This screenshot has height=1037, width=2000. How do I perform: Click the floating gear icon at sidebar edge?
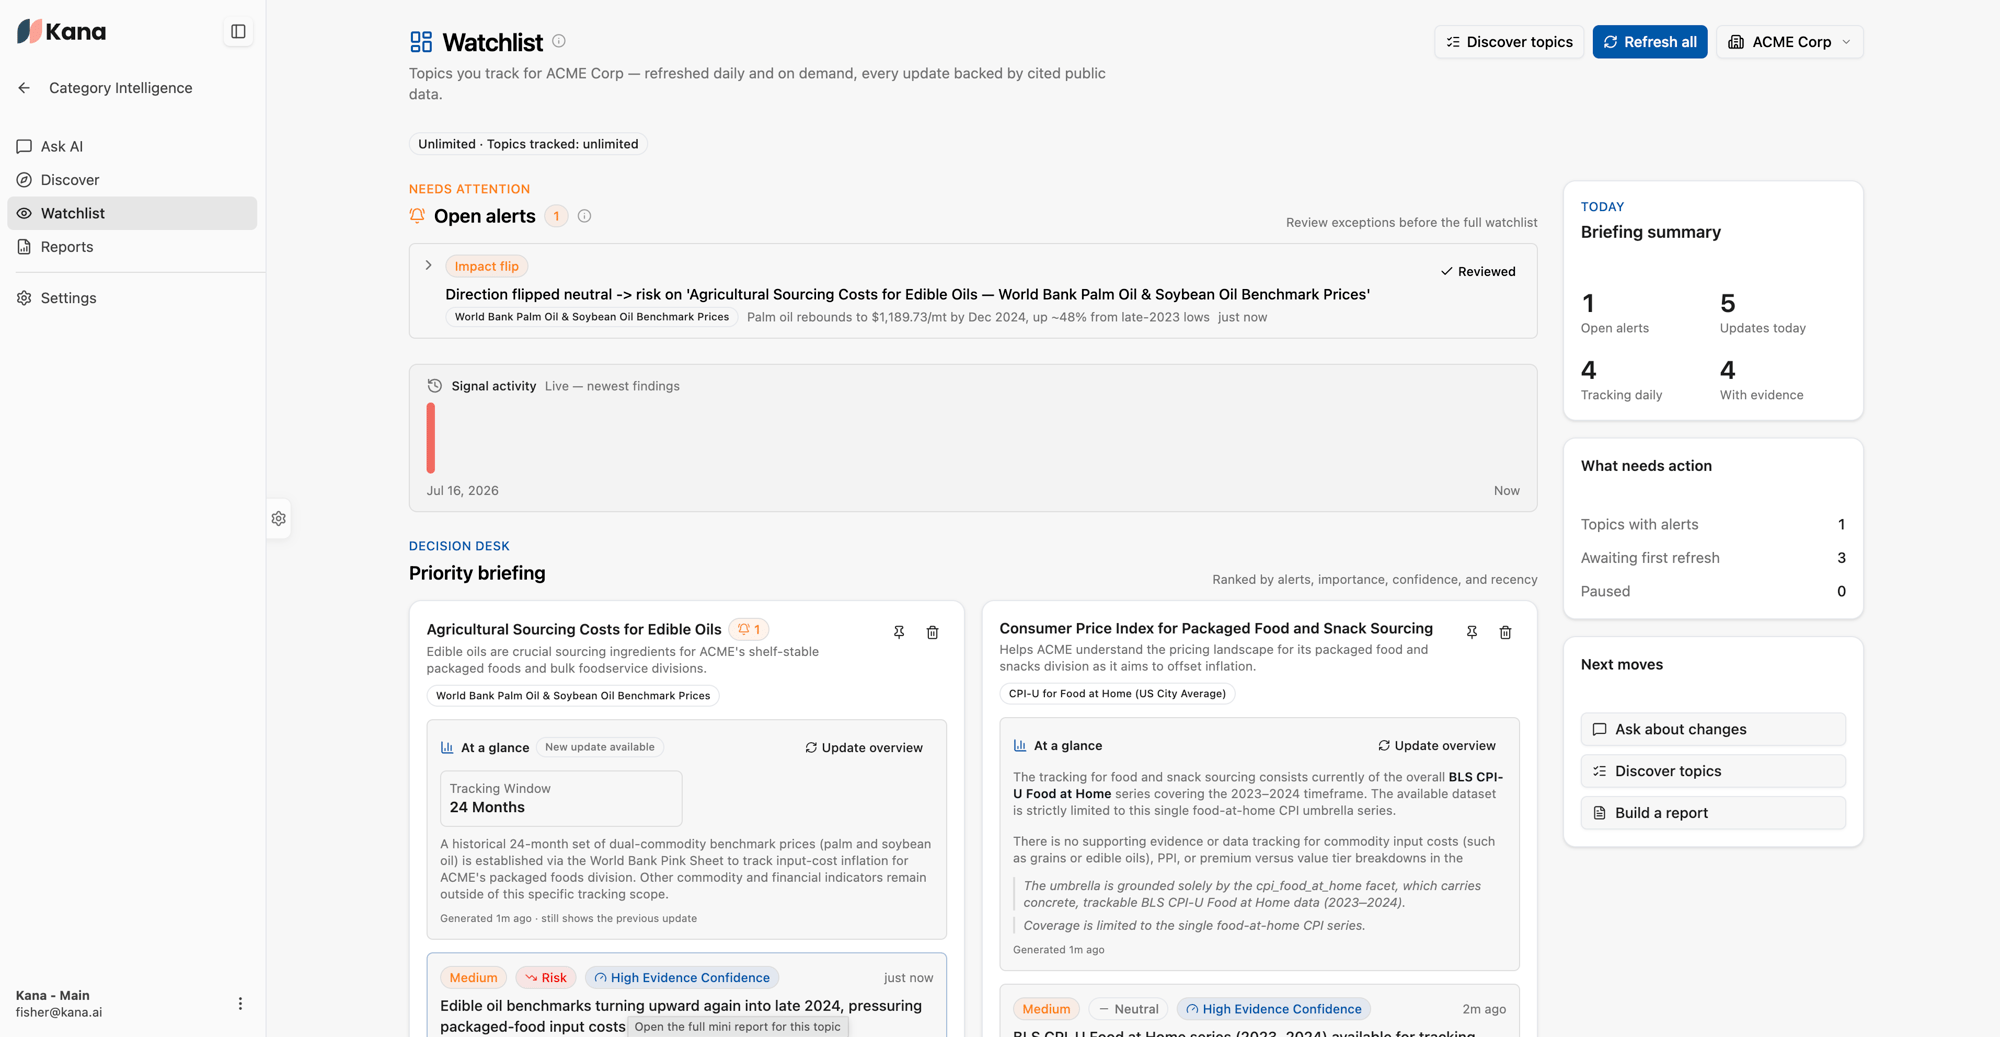click(279, 518)
